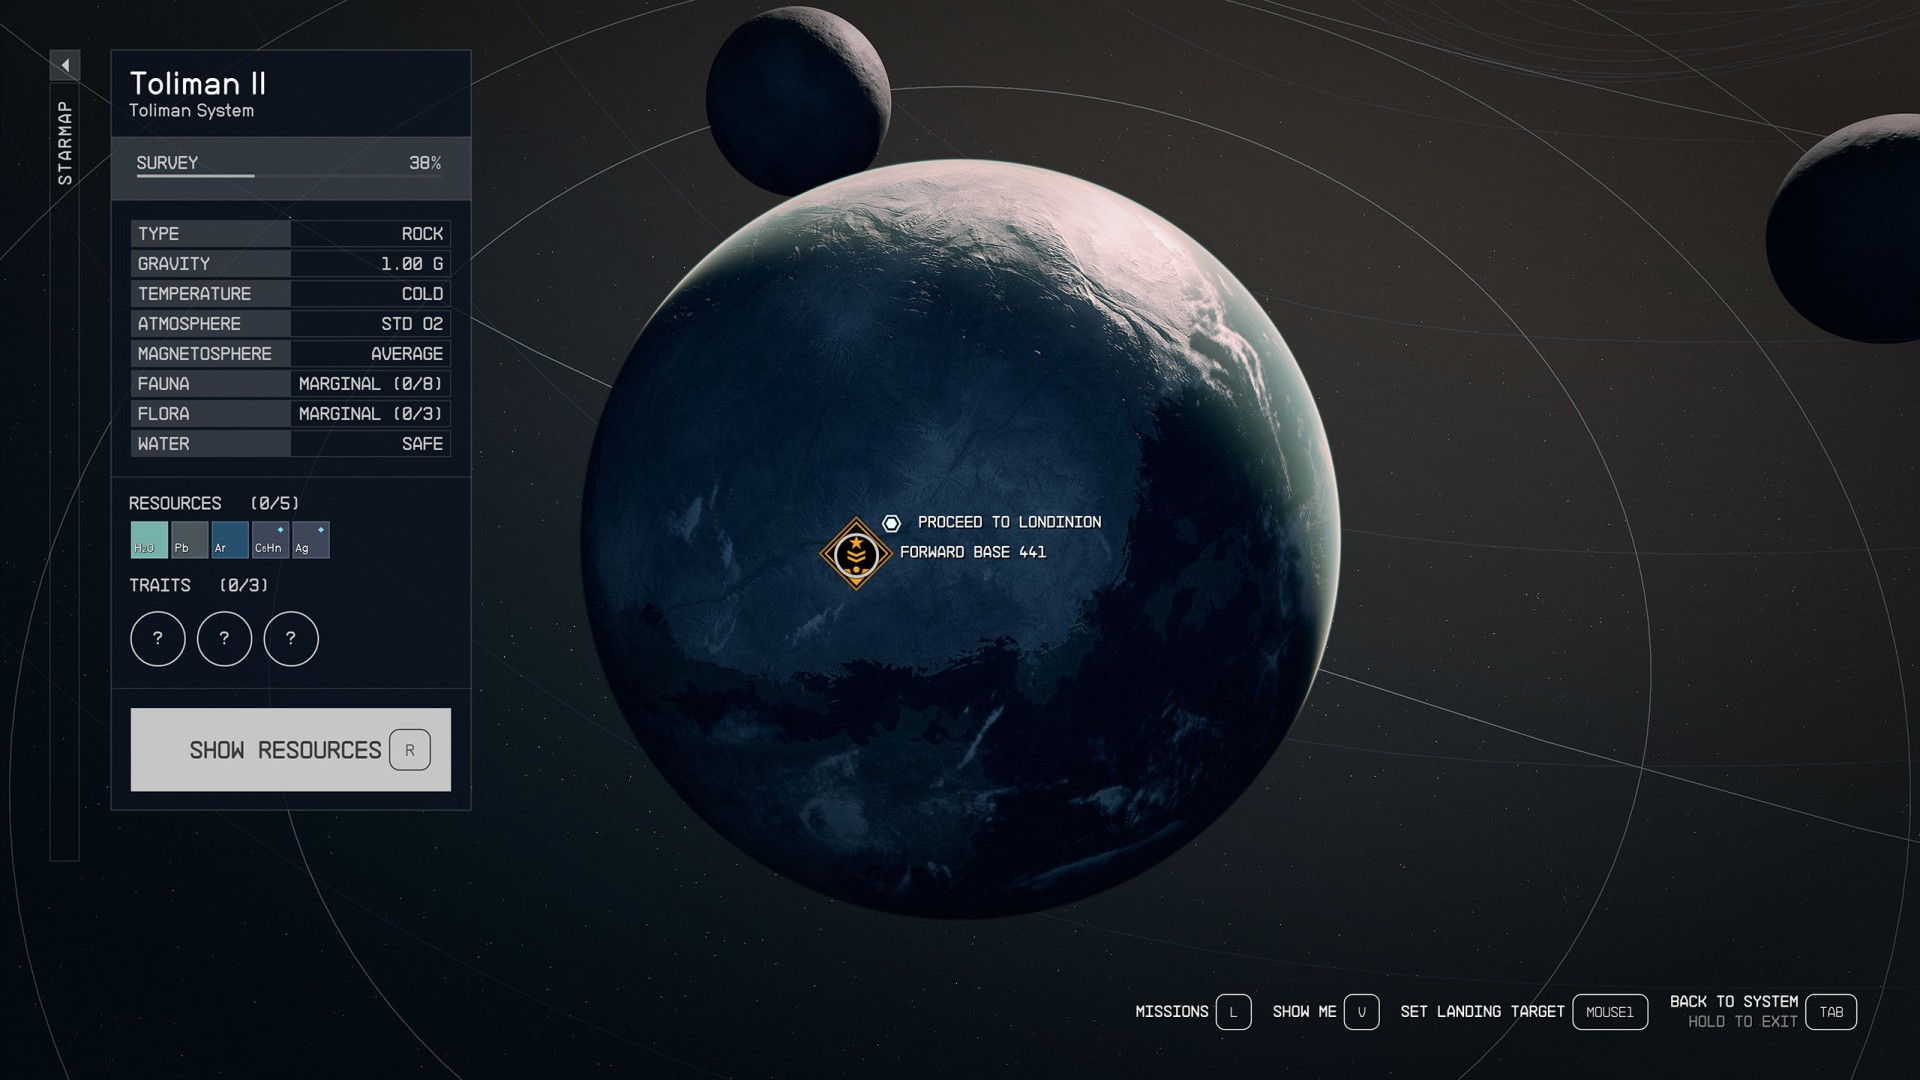The height and width of the screenshot is (1080, 1920).
Task: Click the Forward Base 441 label
Action: click(x=973, y=552)
